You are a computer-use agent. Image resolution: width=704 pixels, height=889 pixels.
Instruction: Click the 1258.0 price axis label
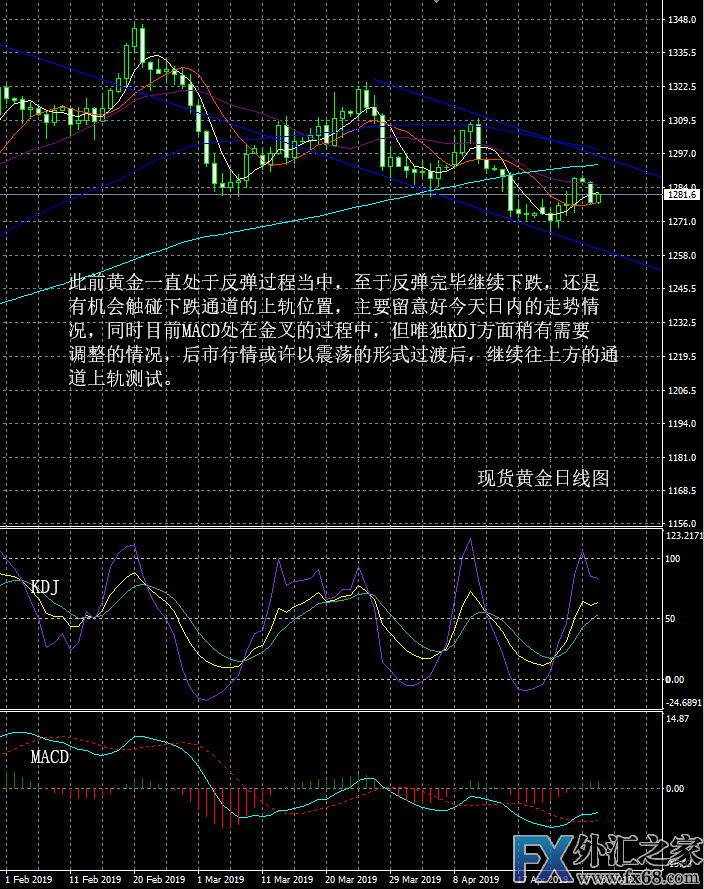tap(682, 255)
